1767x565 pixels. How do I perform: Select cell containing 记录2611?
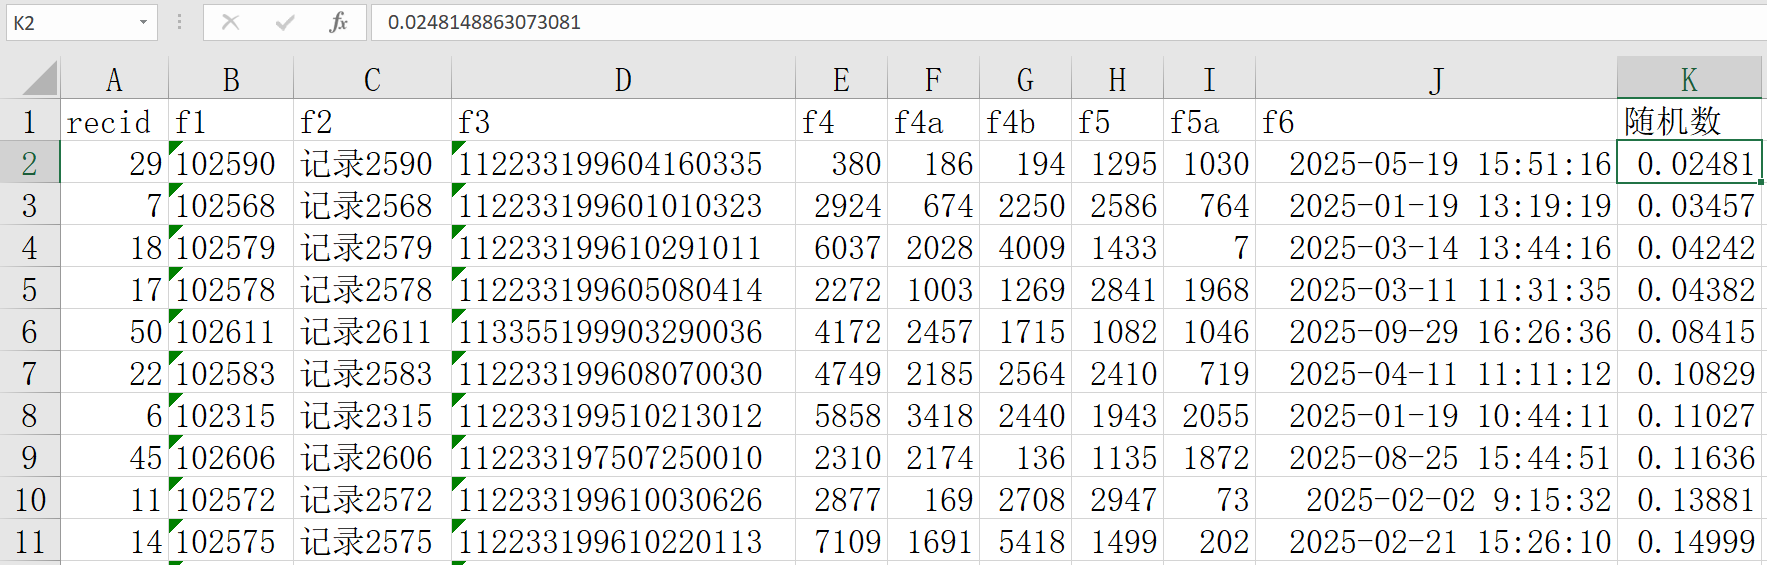(371, 332)
